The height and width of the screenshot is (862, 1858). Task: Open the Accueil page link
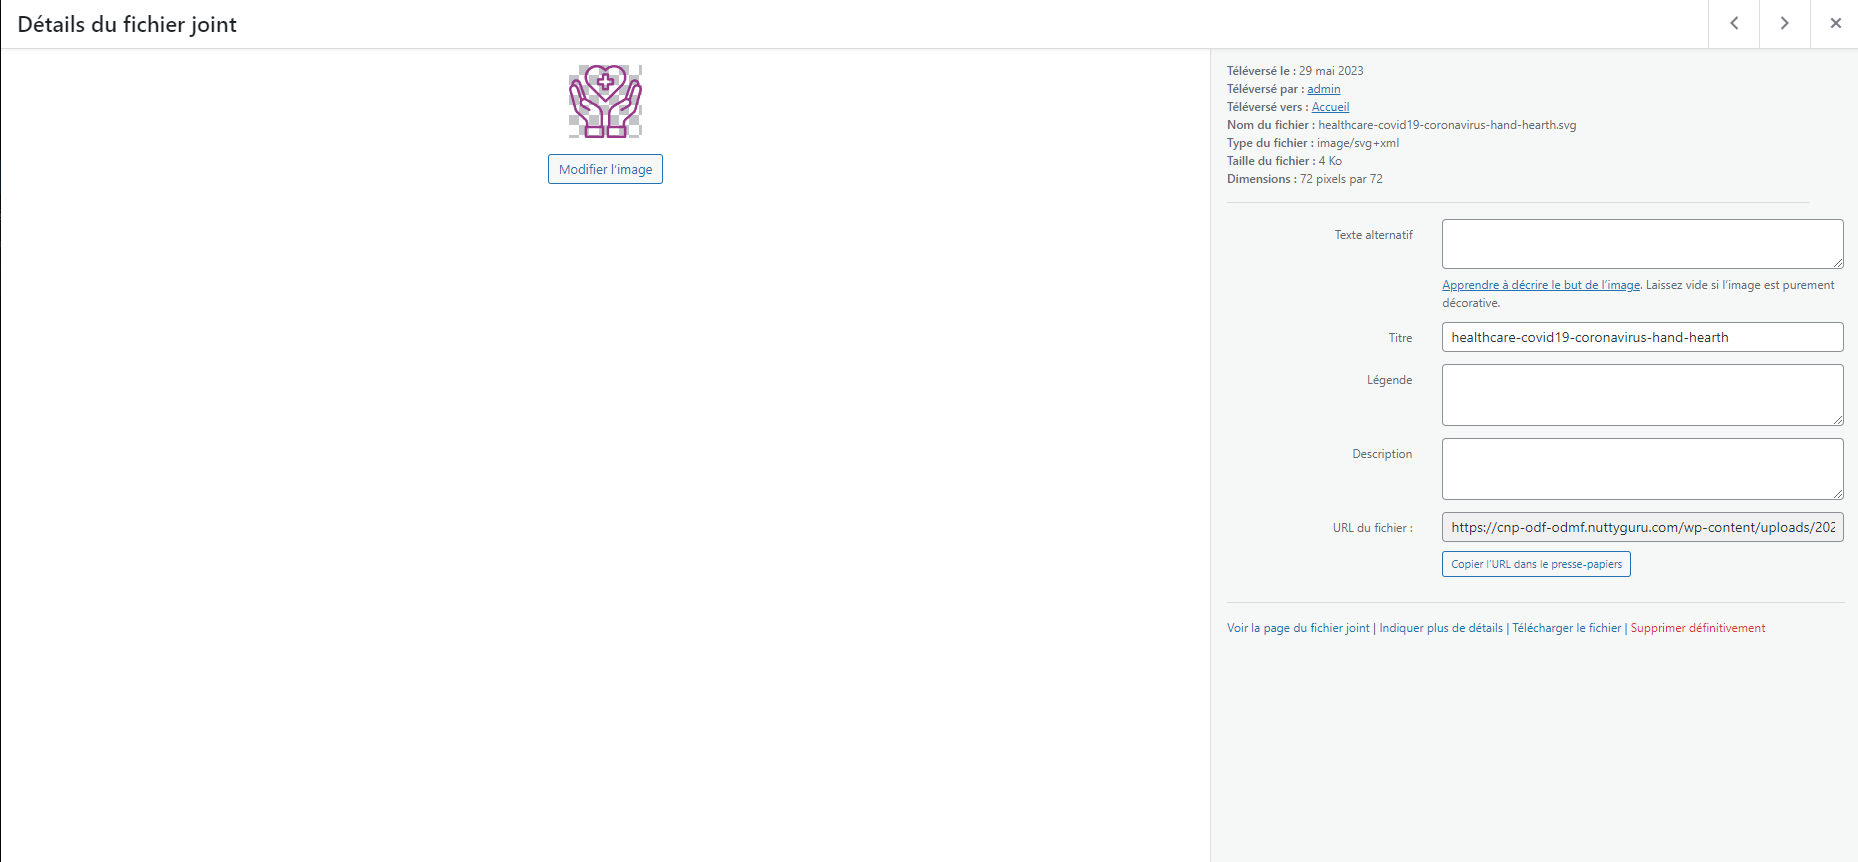tap(1330, 107)
